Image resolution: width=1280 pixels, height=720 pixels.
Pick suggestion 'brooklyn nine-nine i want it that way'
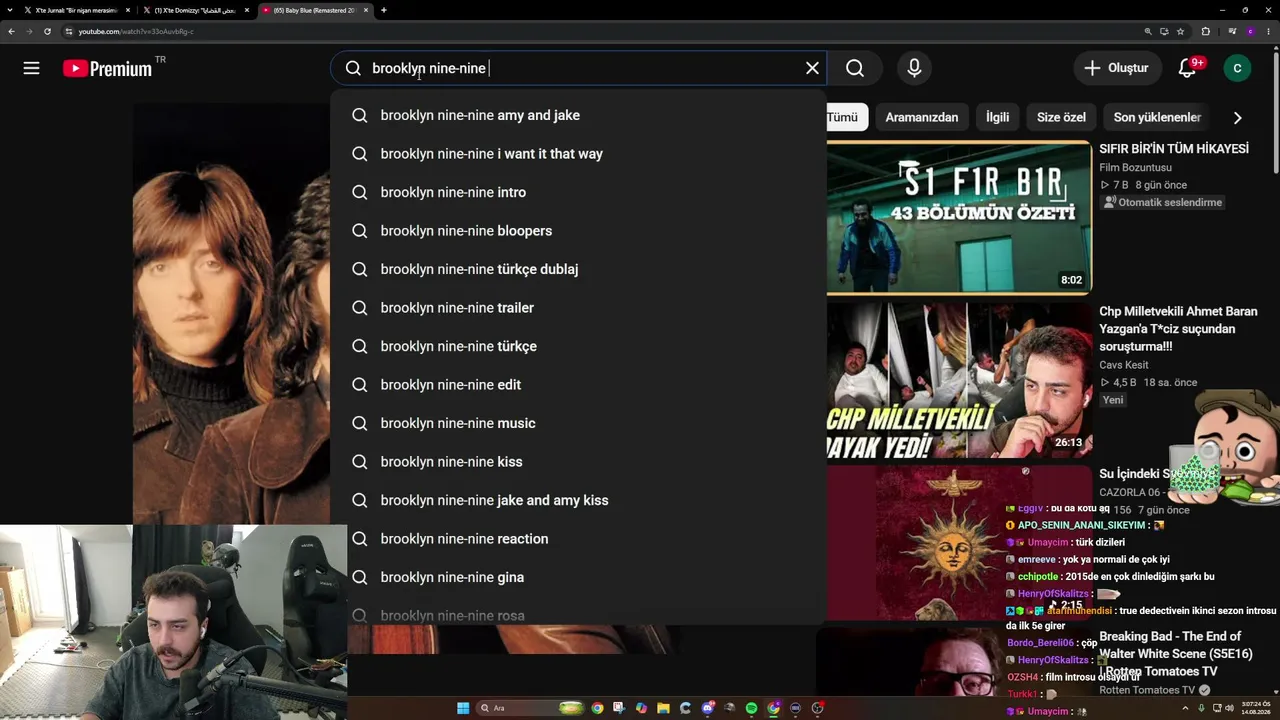click(578, 154)
